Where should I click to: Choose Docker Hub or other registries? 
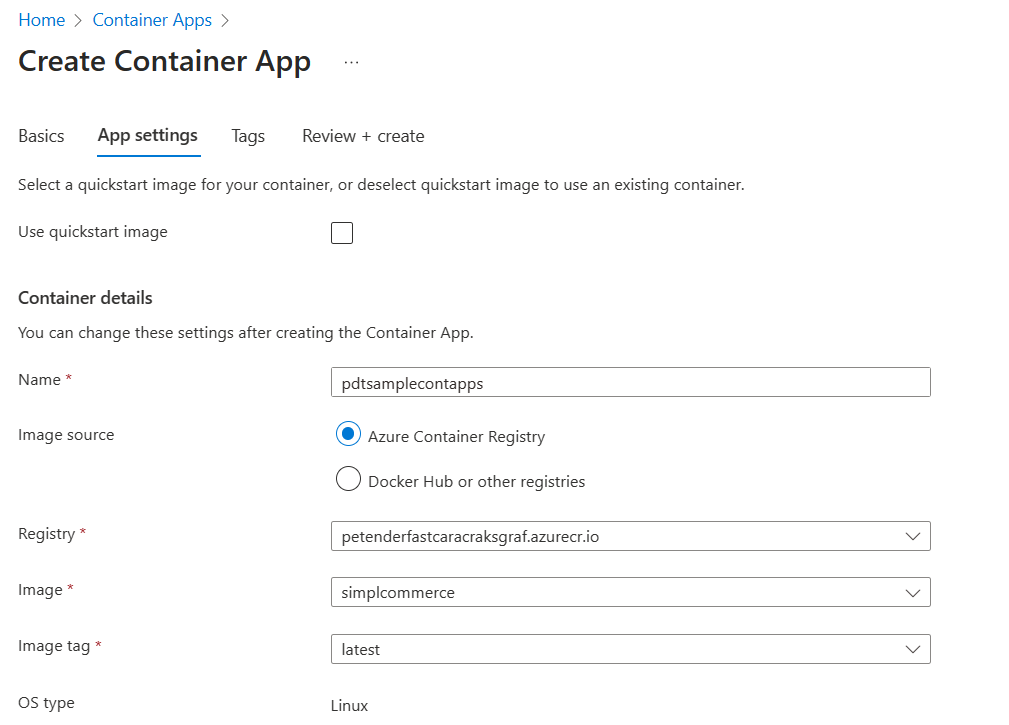pos(348,479)
